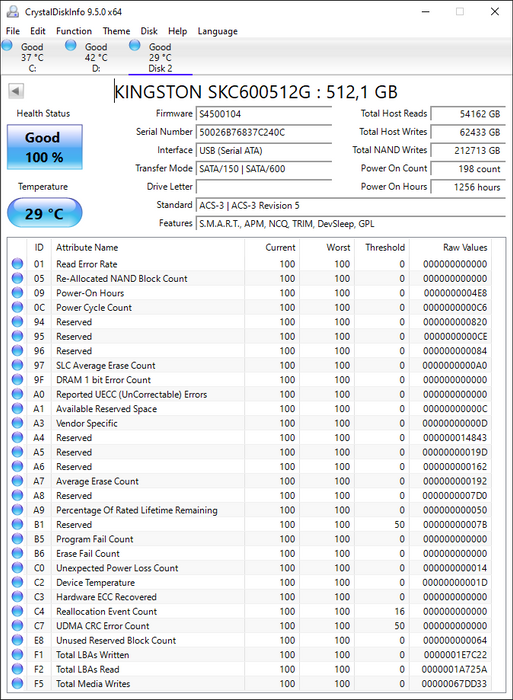
Task: Click the Power On Count value 198 count
Action: coord(468,169)
